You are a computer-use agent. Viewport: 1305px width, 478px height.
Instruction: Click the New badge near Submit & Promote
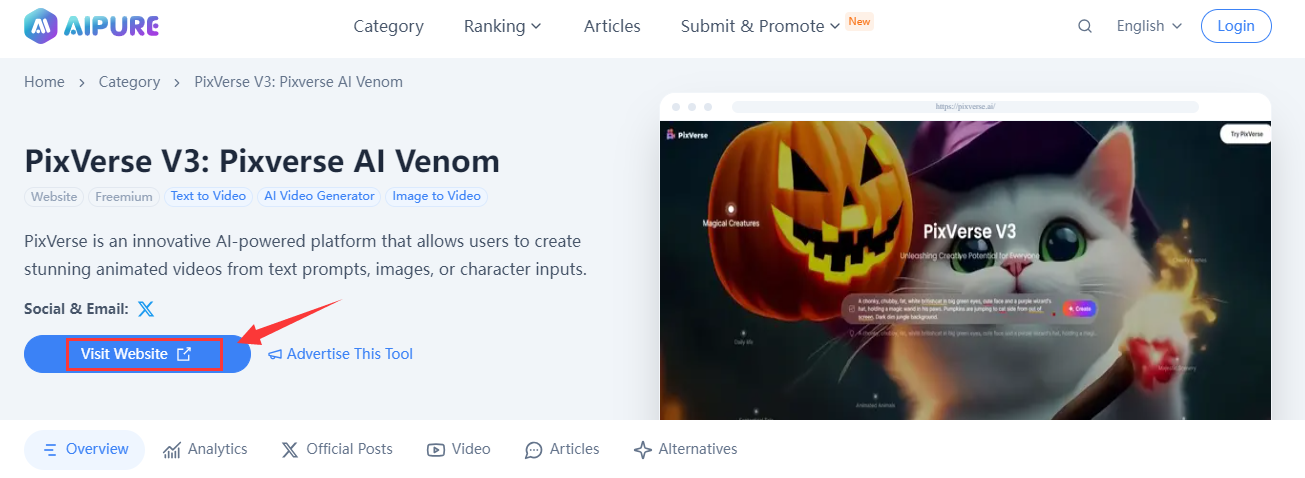pyautogui.click(x=859, y=20)
